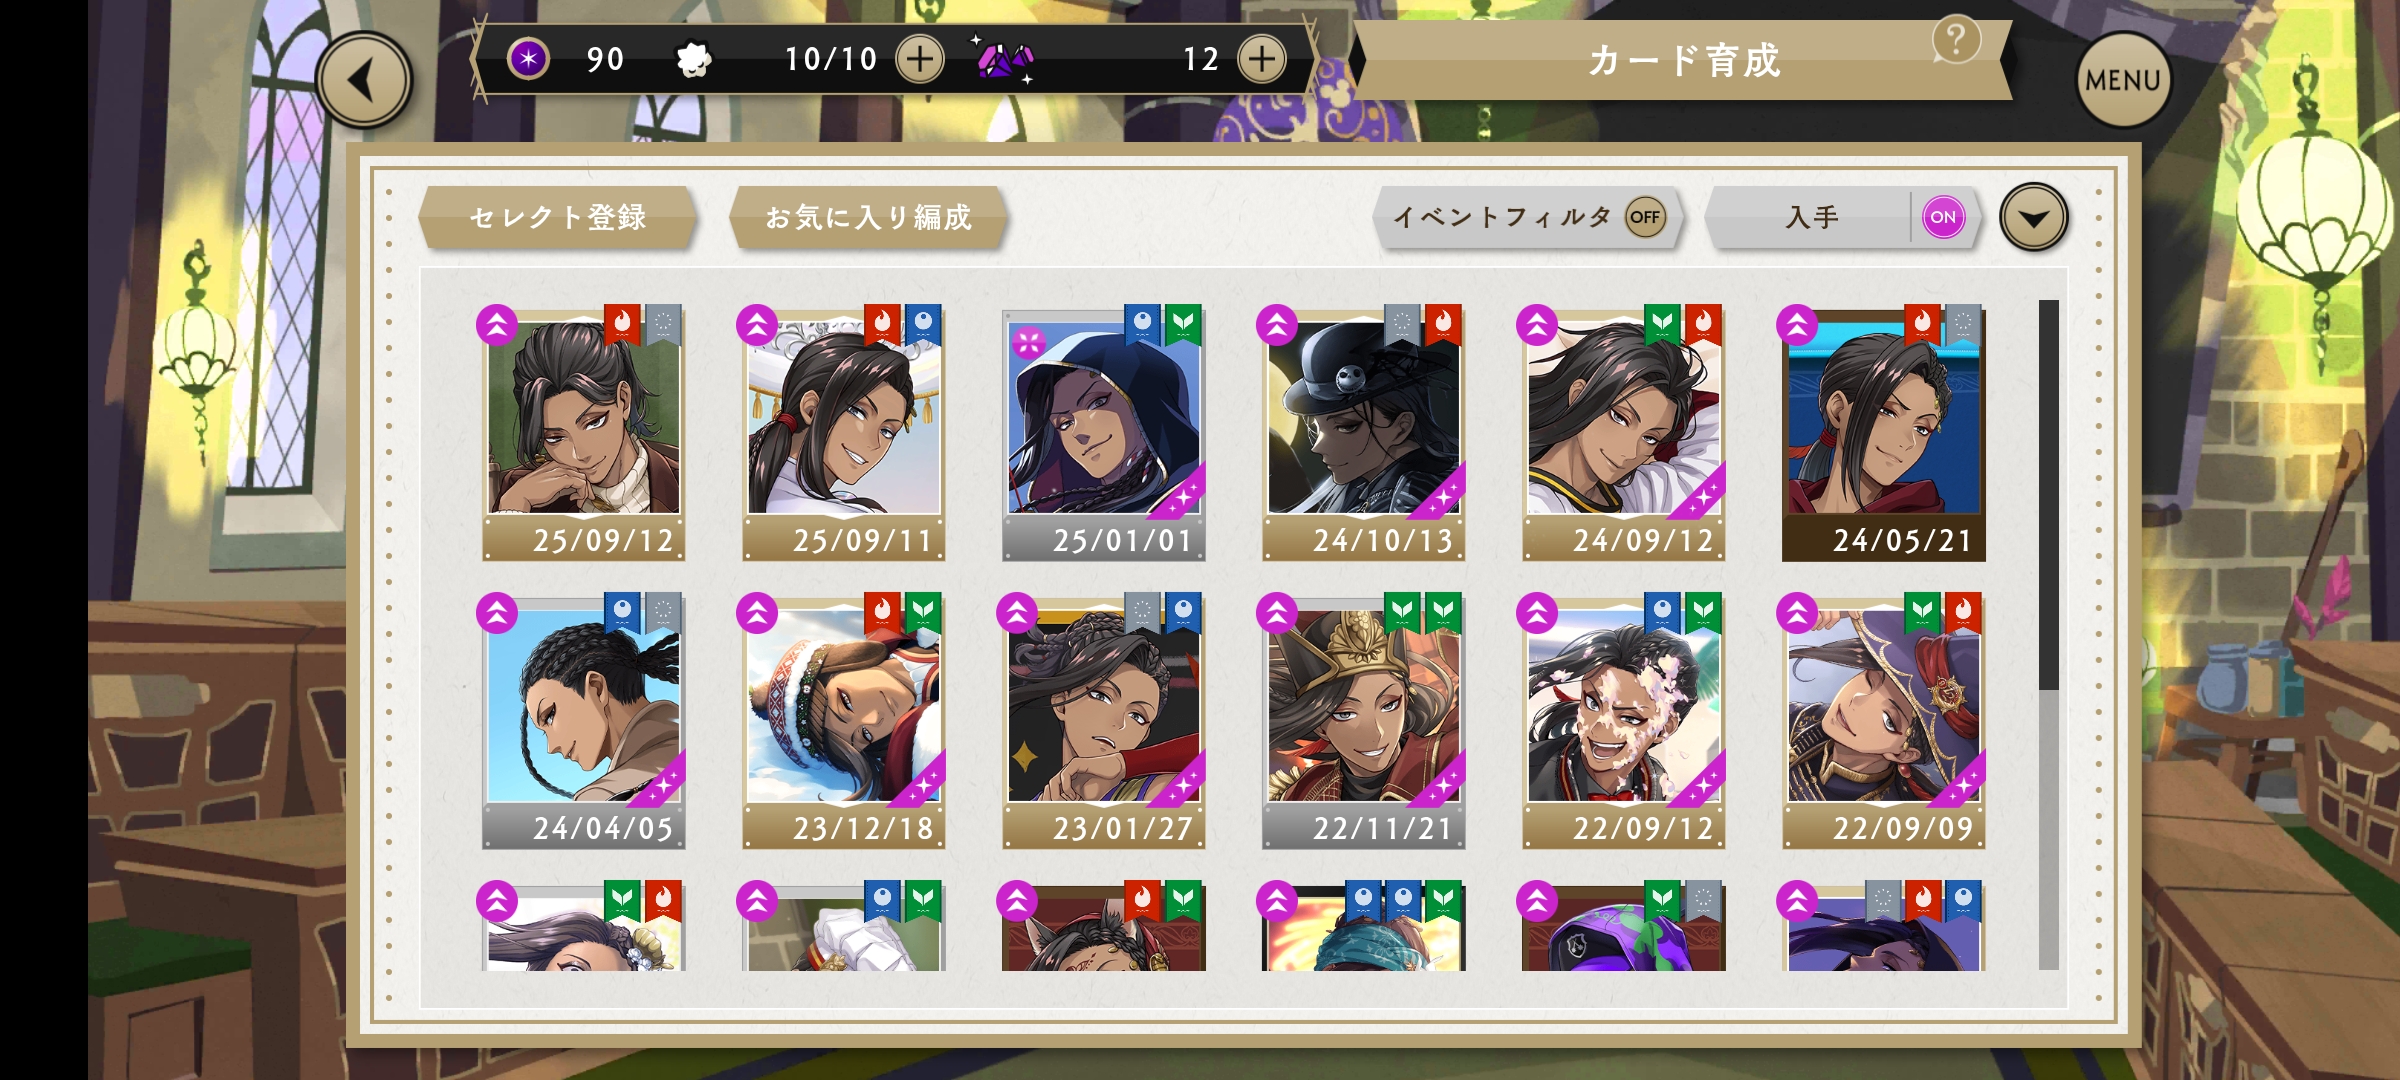The height and width of the screenshot is (1080, 2400).
Task: Click the card list vertical scrollbar
Action: pyautogui.click(x=2049, y=634)
